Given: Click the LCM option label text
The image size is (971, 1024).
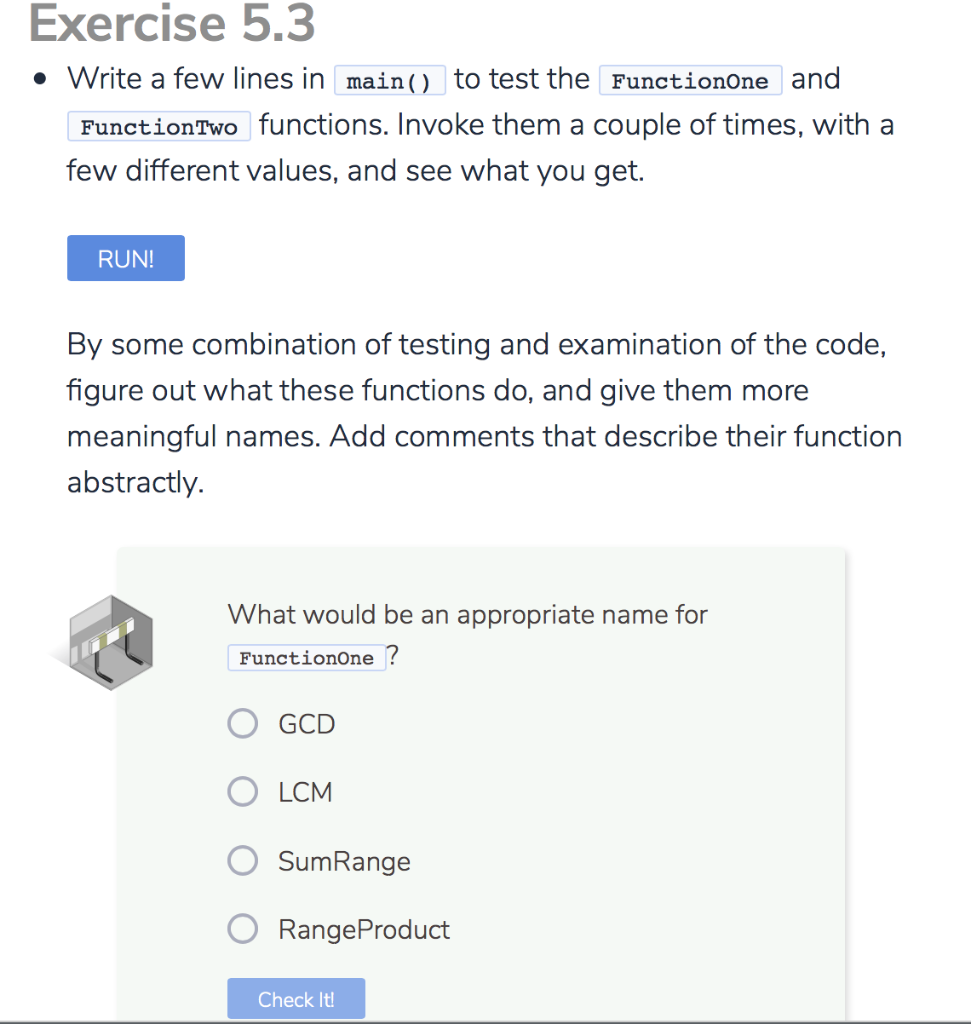Looking at the screenshot, I should 304,791.
